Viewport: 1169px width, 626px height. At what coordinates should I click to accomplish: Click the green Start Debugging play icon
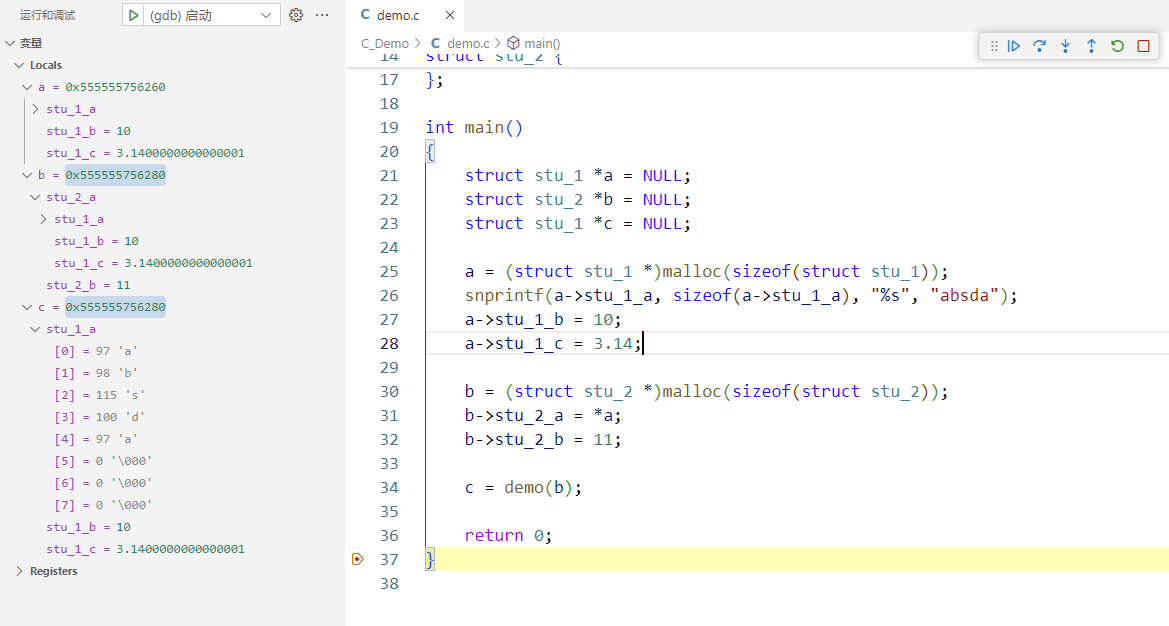click(x=134, y=15)
